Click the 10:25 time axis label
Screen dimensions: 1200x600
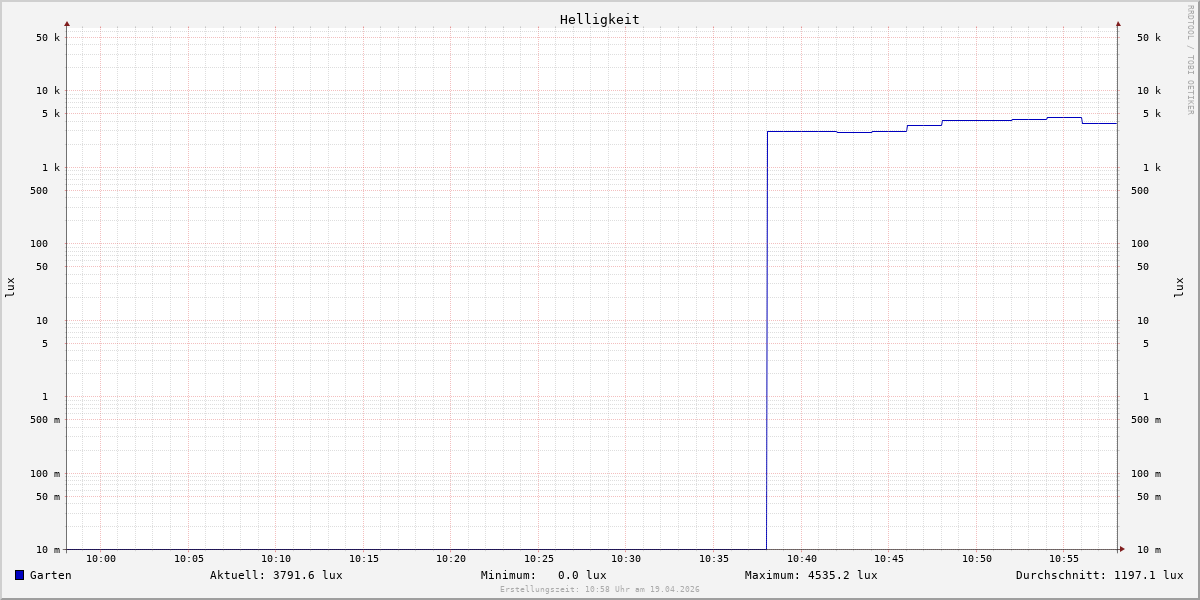pyautogui.click(x=539, y=559)
